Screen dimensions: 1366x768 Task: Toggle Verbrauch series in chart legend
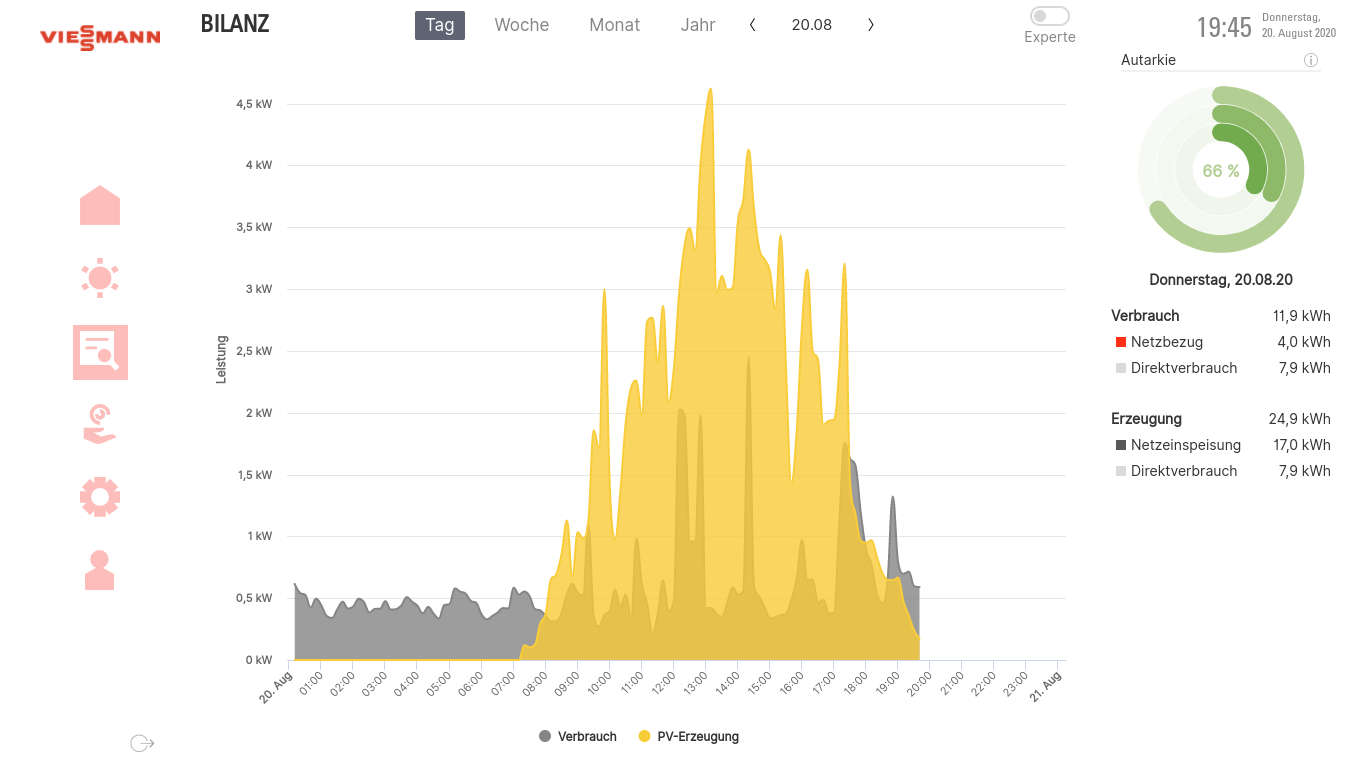point(578,736)
